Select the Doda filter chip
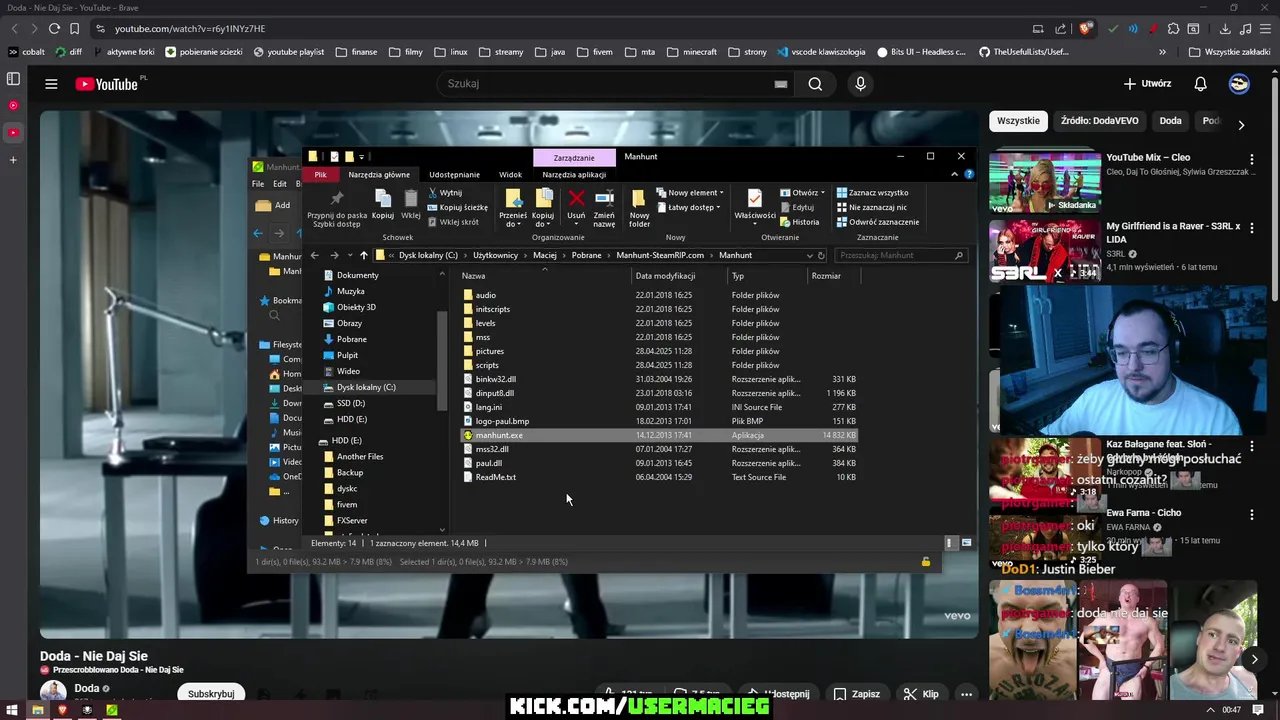Viewport: 1280px width, 720px height. click(1170, 121)
